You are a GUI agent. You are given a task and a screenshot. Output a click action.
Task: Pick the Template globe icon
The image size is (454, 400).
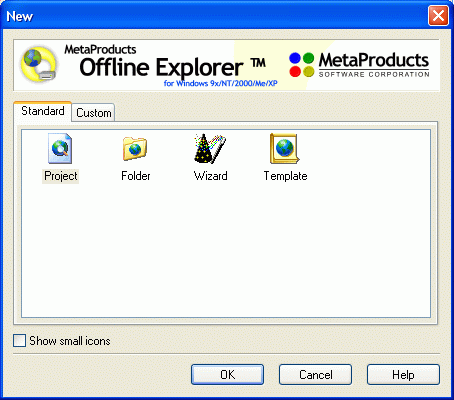285,149
